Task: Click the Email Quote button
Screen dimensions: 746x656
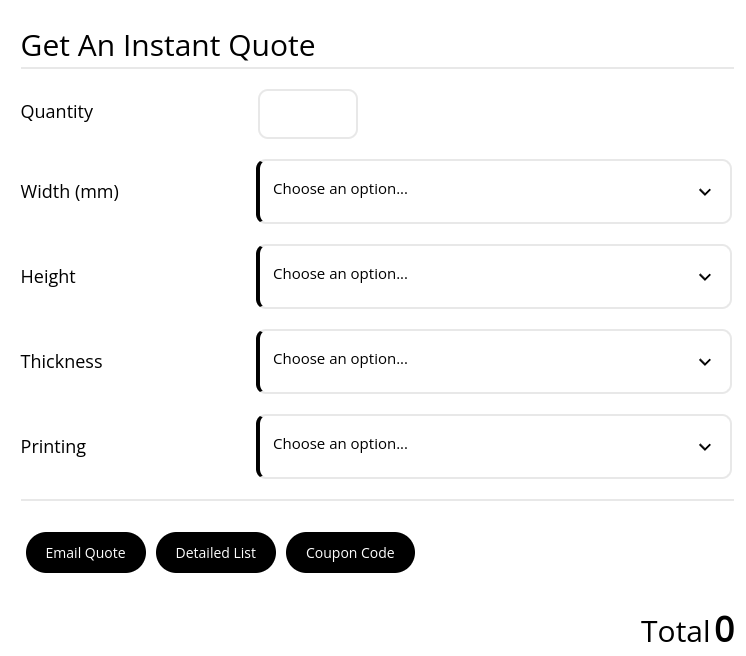Action: [86, 553]
